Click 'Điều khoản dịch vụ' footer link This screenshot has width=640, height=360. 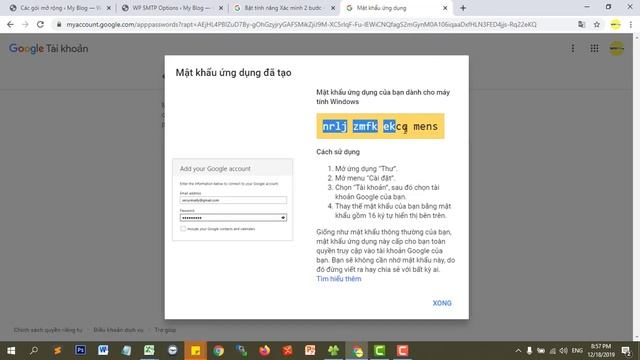click(x=118, y=330)
